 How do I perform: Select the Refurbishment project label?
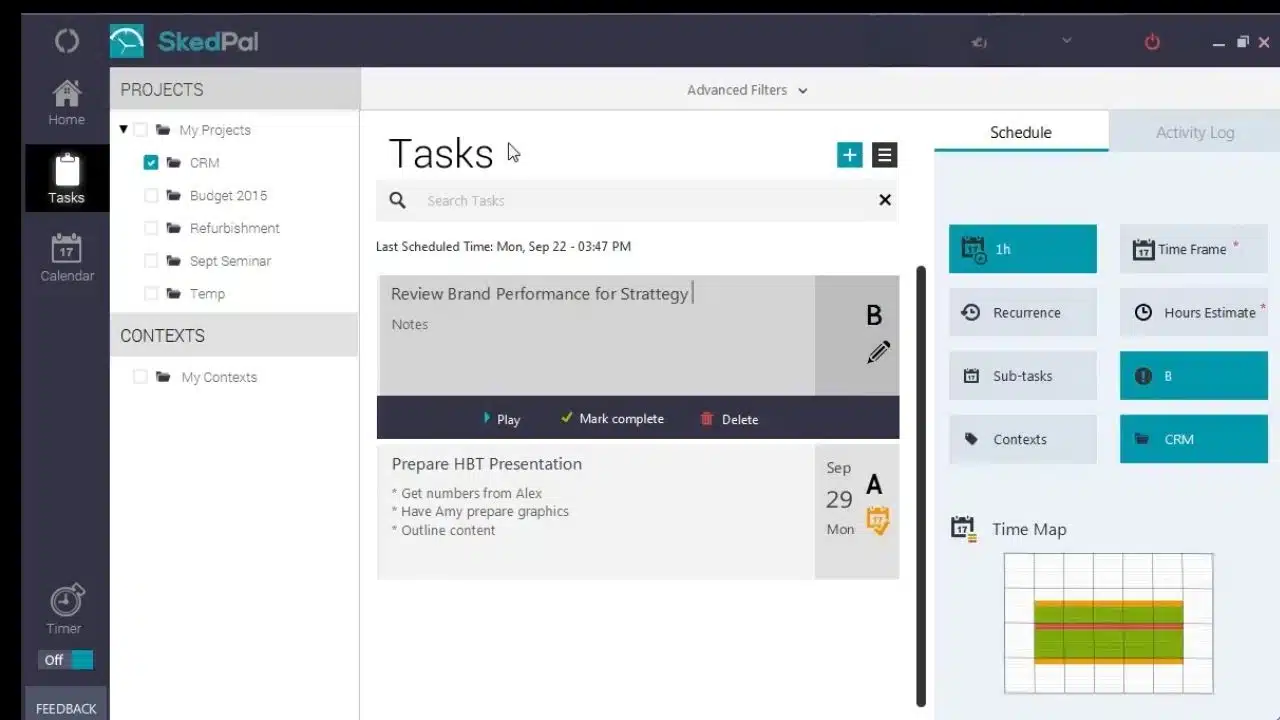pyautogui.click(x=235, y=228)
